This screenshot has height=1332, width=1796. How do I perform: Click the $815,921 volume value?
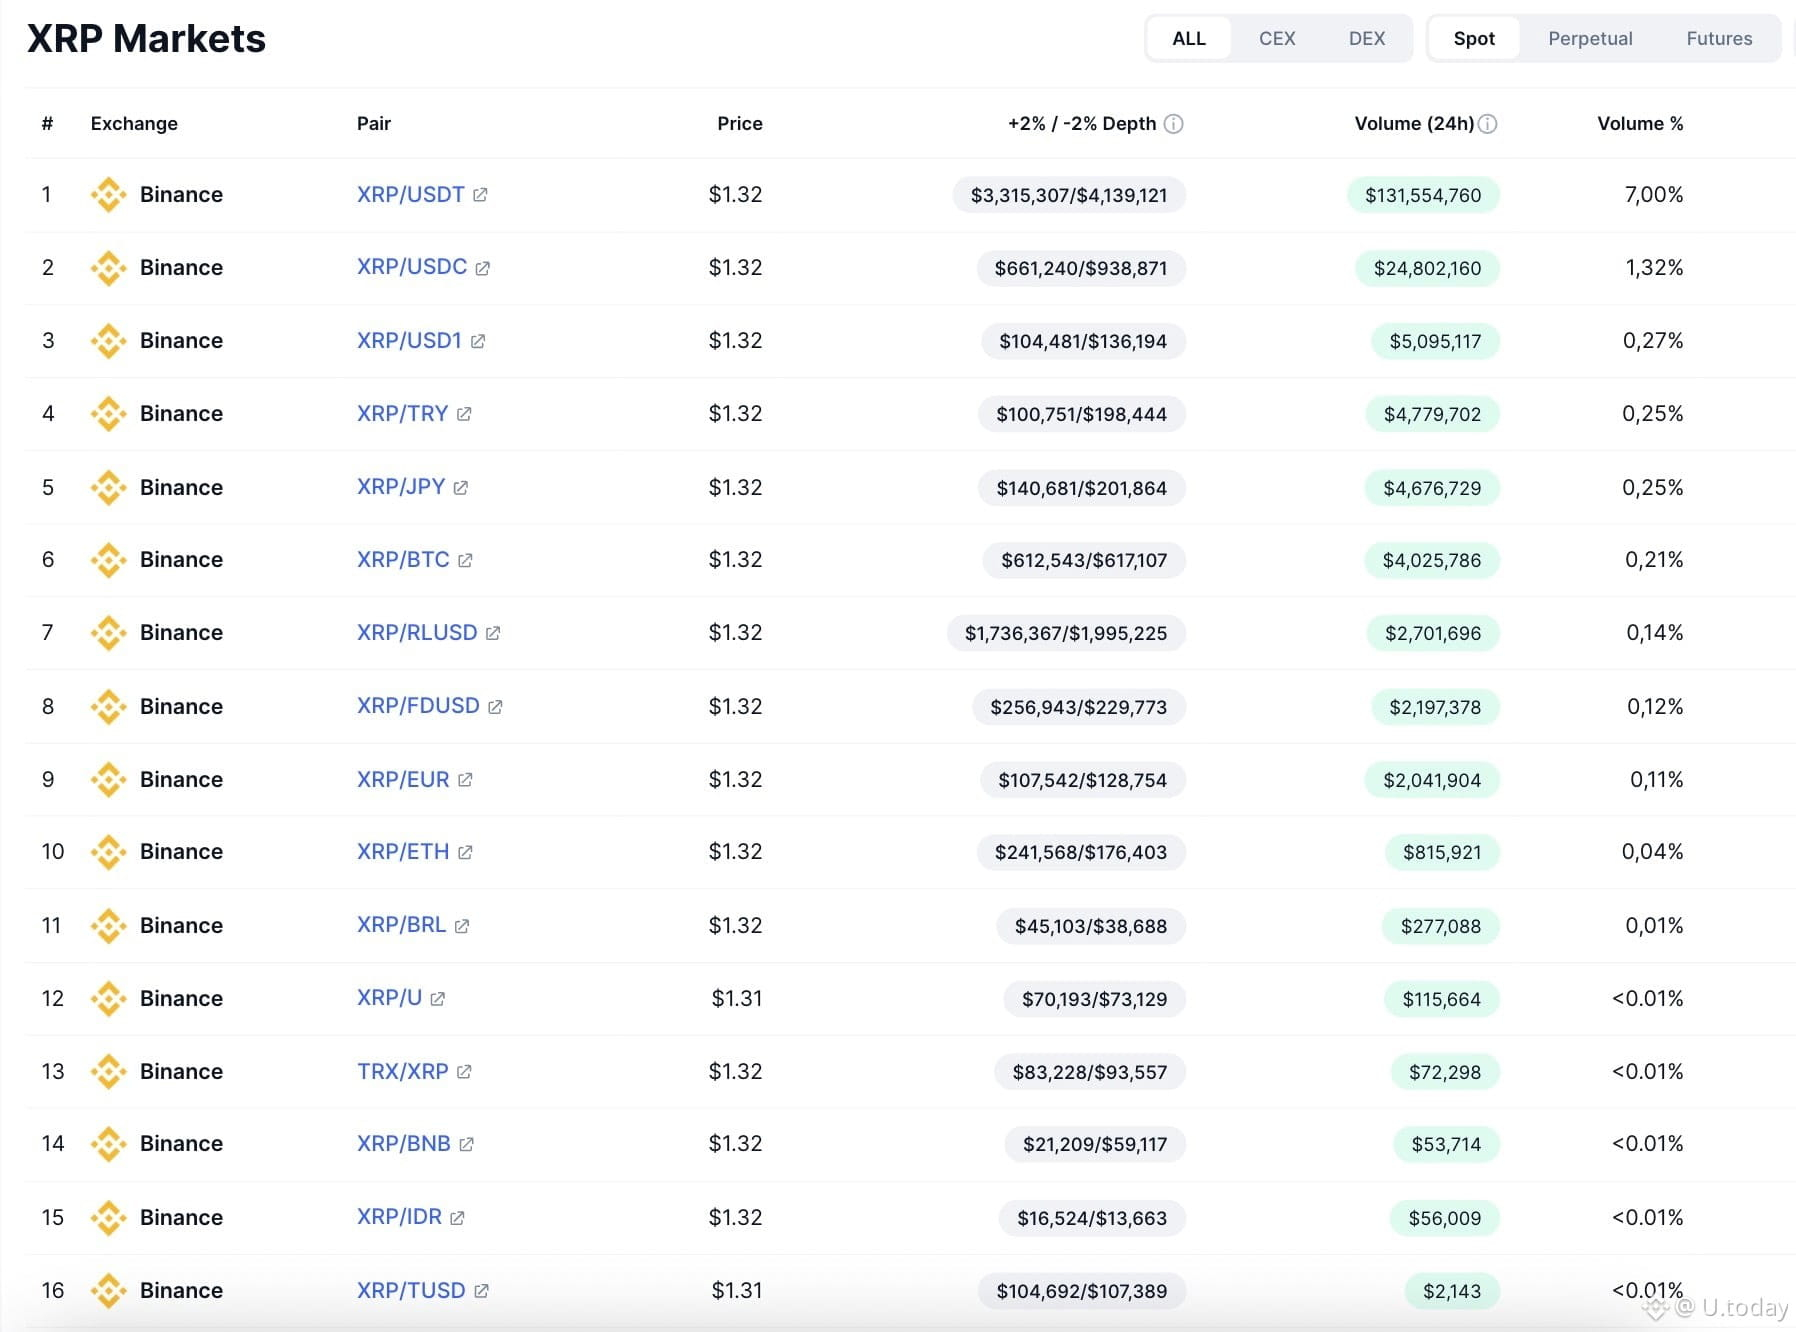[1442, 852]
